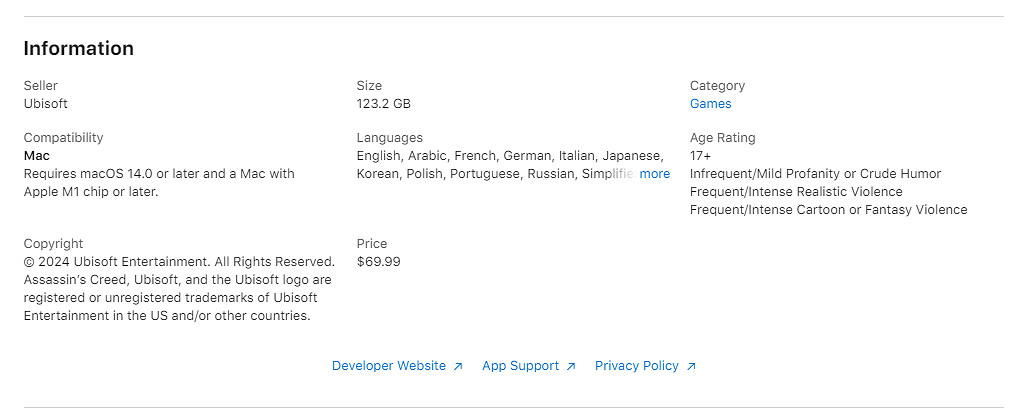Open the Privacy Policy link
1021x419 pixels.
point(636,366)
